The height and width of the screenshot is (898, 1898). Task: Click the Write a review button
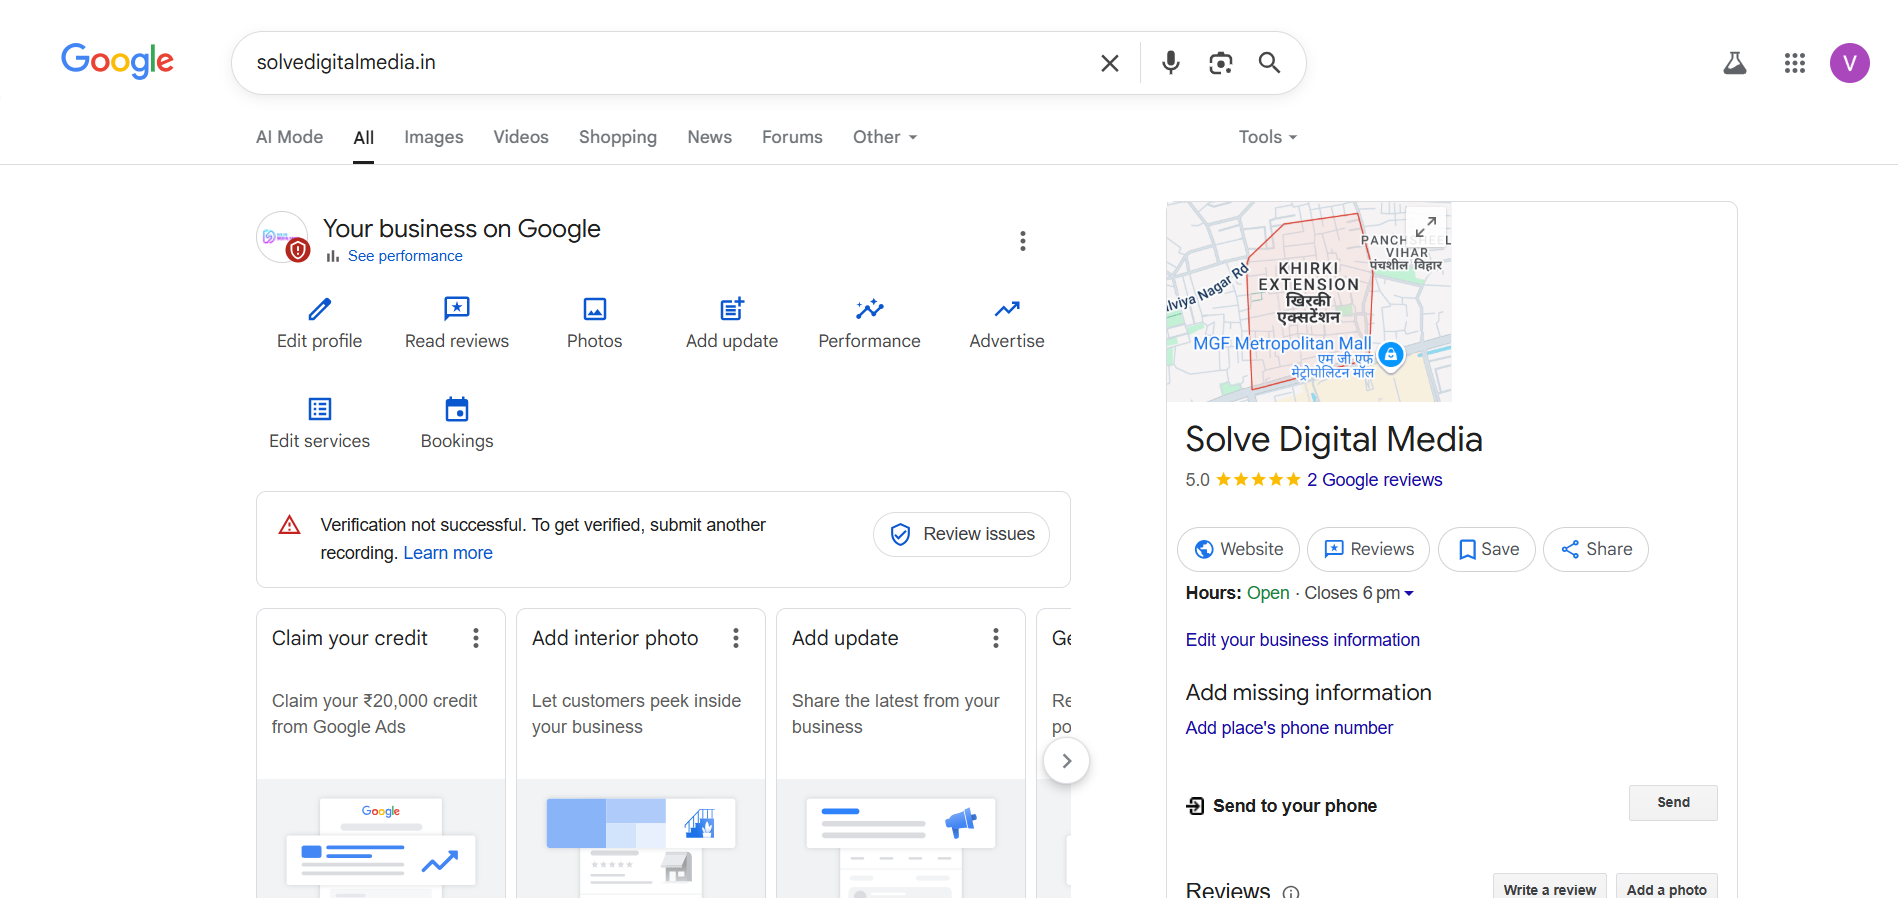(1549, 888)
